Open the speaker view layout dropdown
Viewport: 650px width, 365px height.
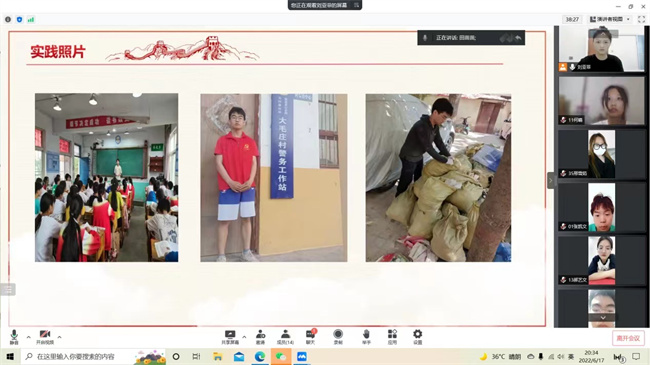pyautogui.click(x=610, y=19)
